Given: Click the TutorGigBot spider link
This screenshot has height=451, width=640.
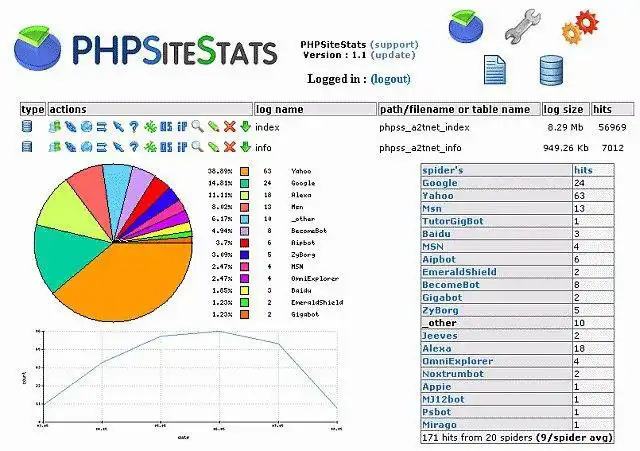Looking at the screenshot, I should (x=453, y=221).
